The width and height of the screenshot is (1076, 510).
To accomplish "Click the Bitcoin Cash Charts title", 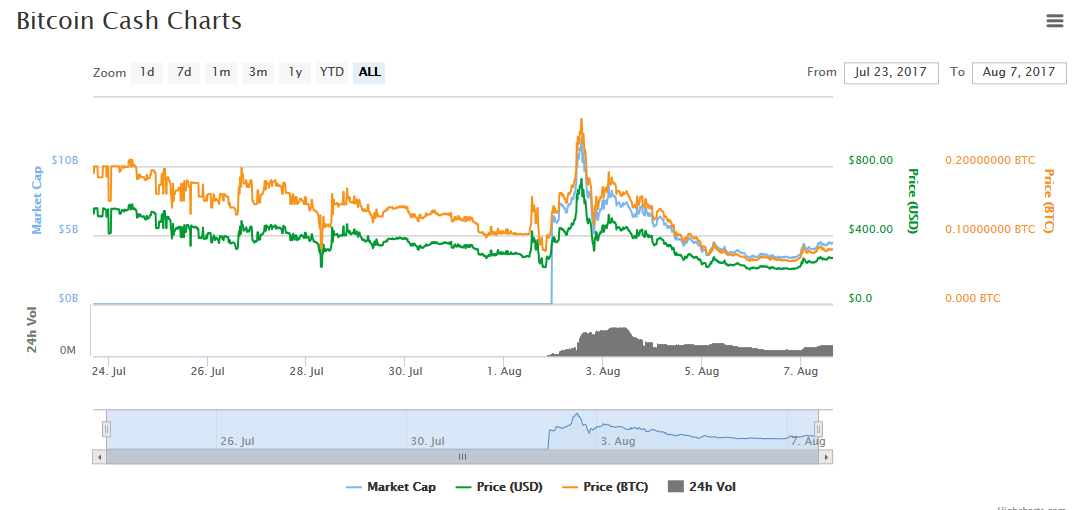I will 129,21.
